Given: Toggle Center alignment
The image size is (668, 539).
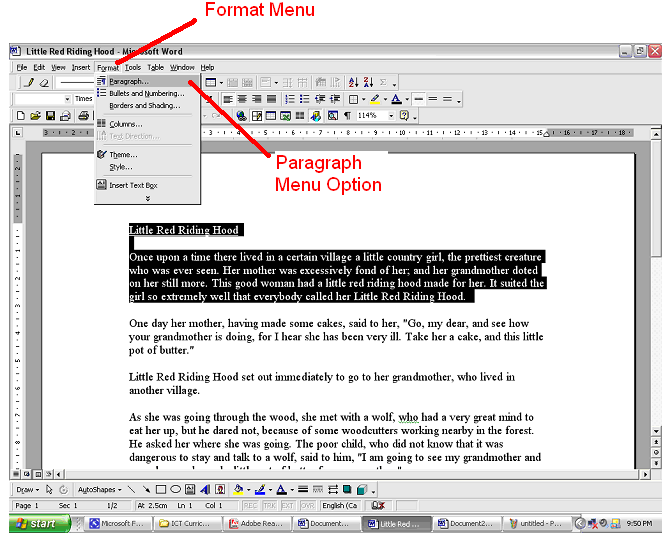Looking at the screenshot, I should coord(242,99).
